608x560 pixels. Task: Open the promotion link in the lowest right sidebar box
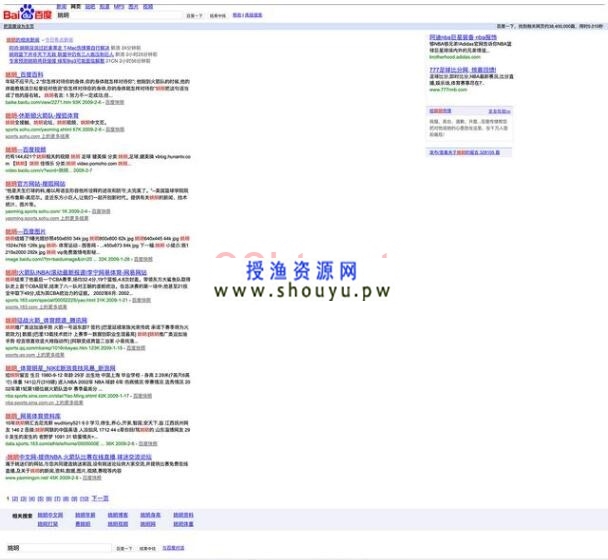click(464, 153)
